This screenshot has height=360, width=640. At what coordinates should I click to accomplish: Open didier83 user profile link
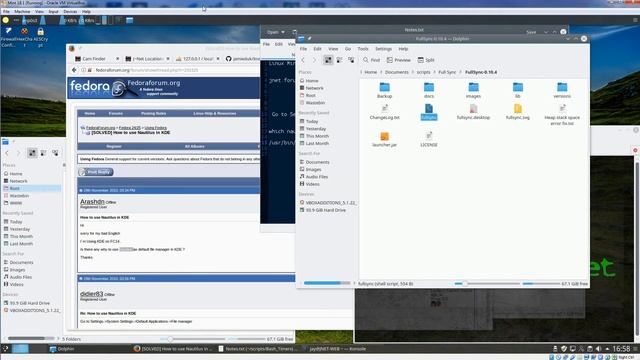[x=91, y=293]
